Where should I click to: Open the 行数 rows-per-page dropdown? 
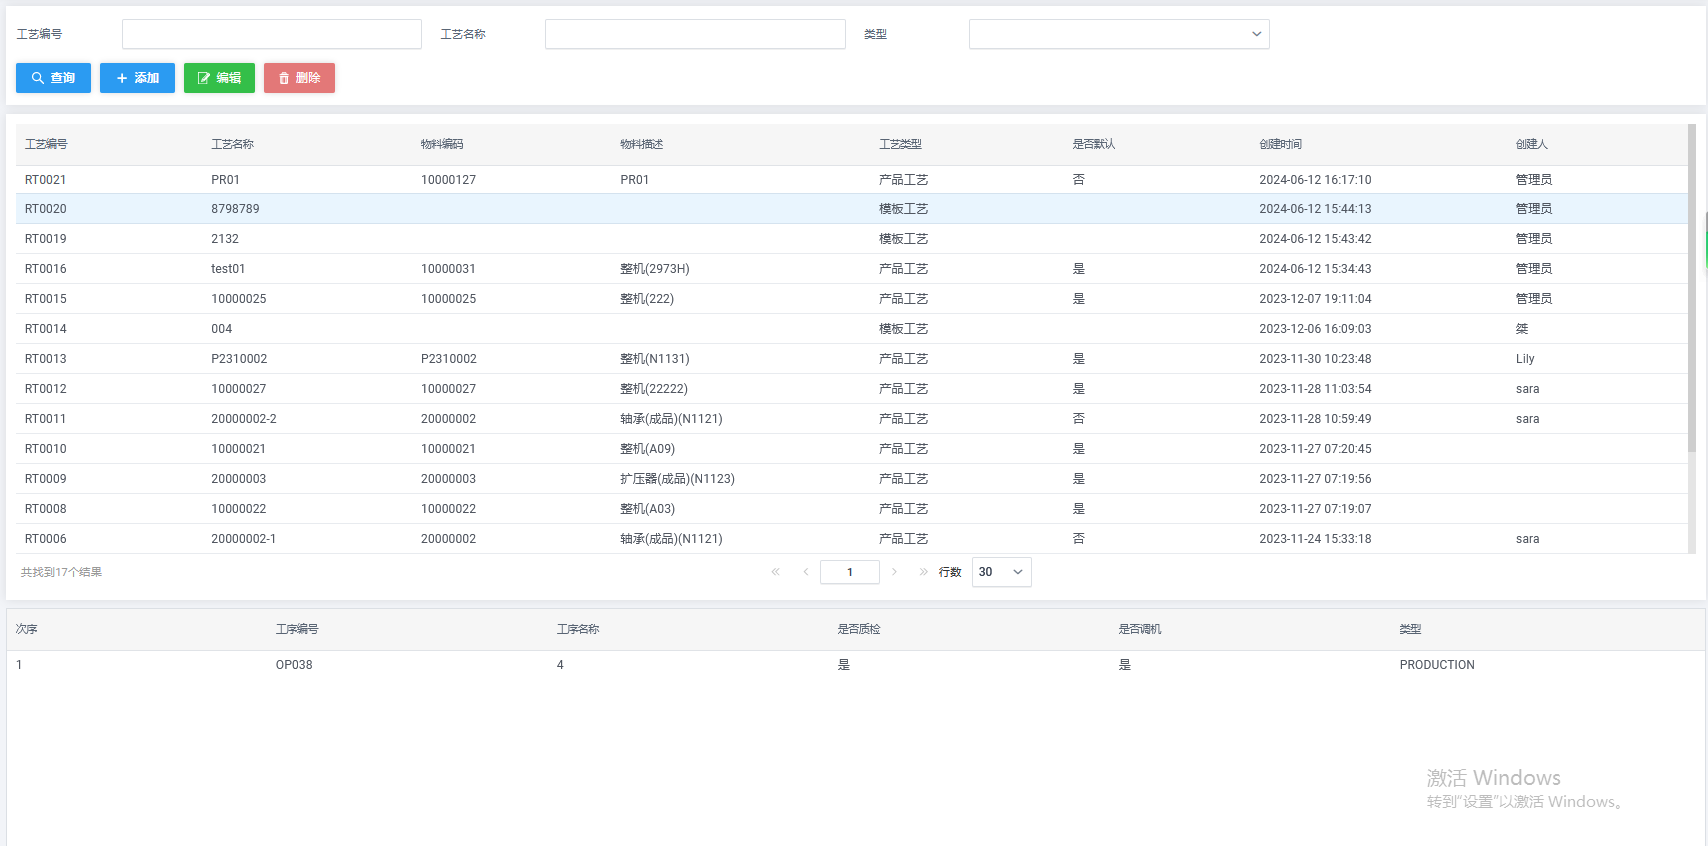pos(1001,572)
